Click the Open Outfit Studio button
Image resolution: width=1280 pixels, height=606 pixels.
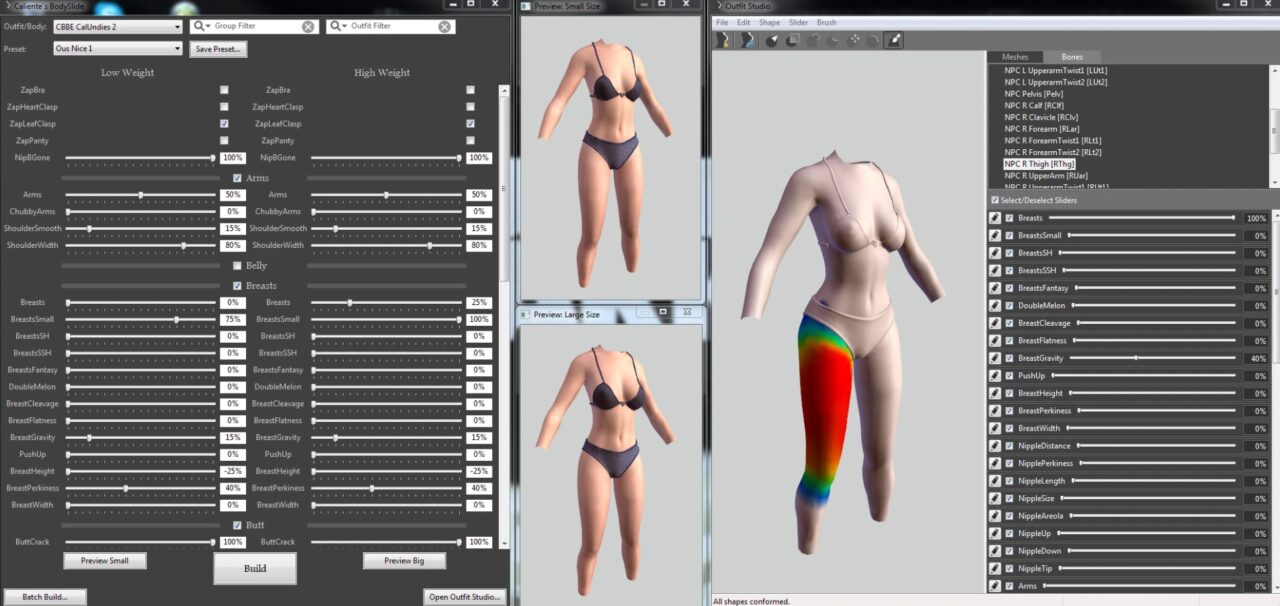(x=464, y=597)
